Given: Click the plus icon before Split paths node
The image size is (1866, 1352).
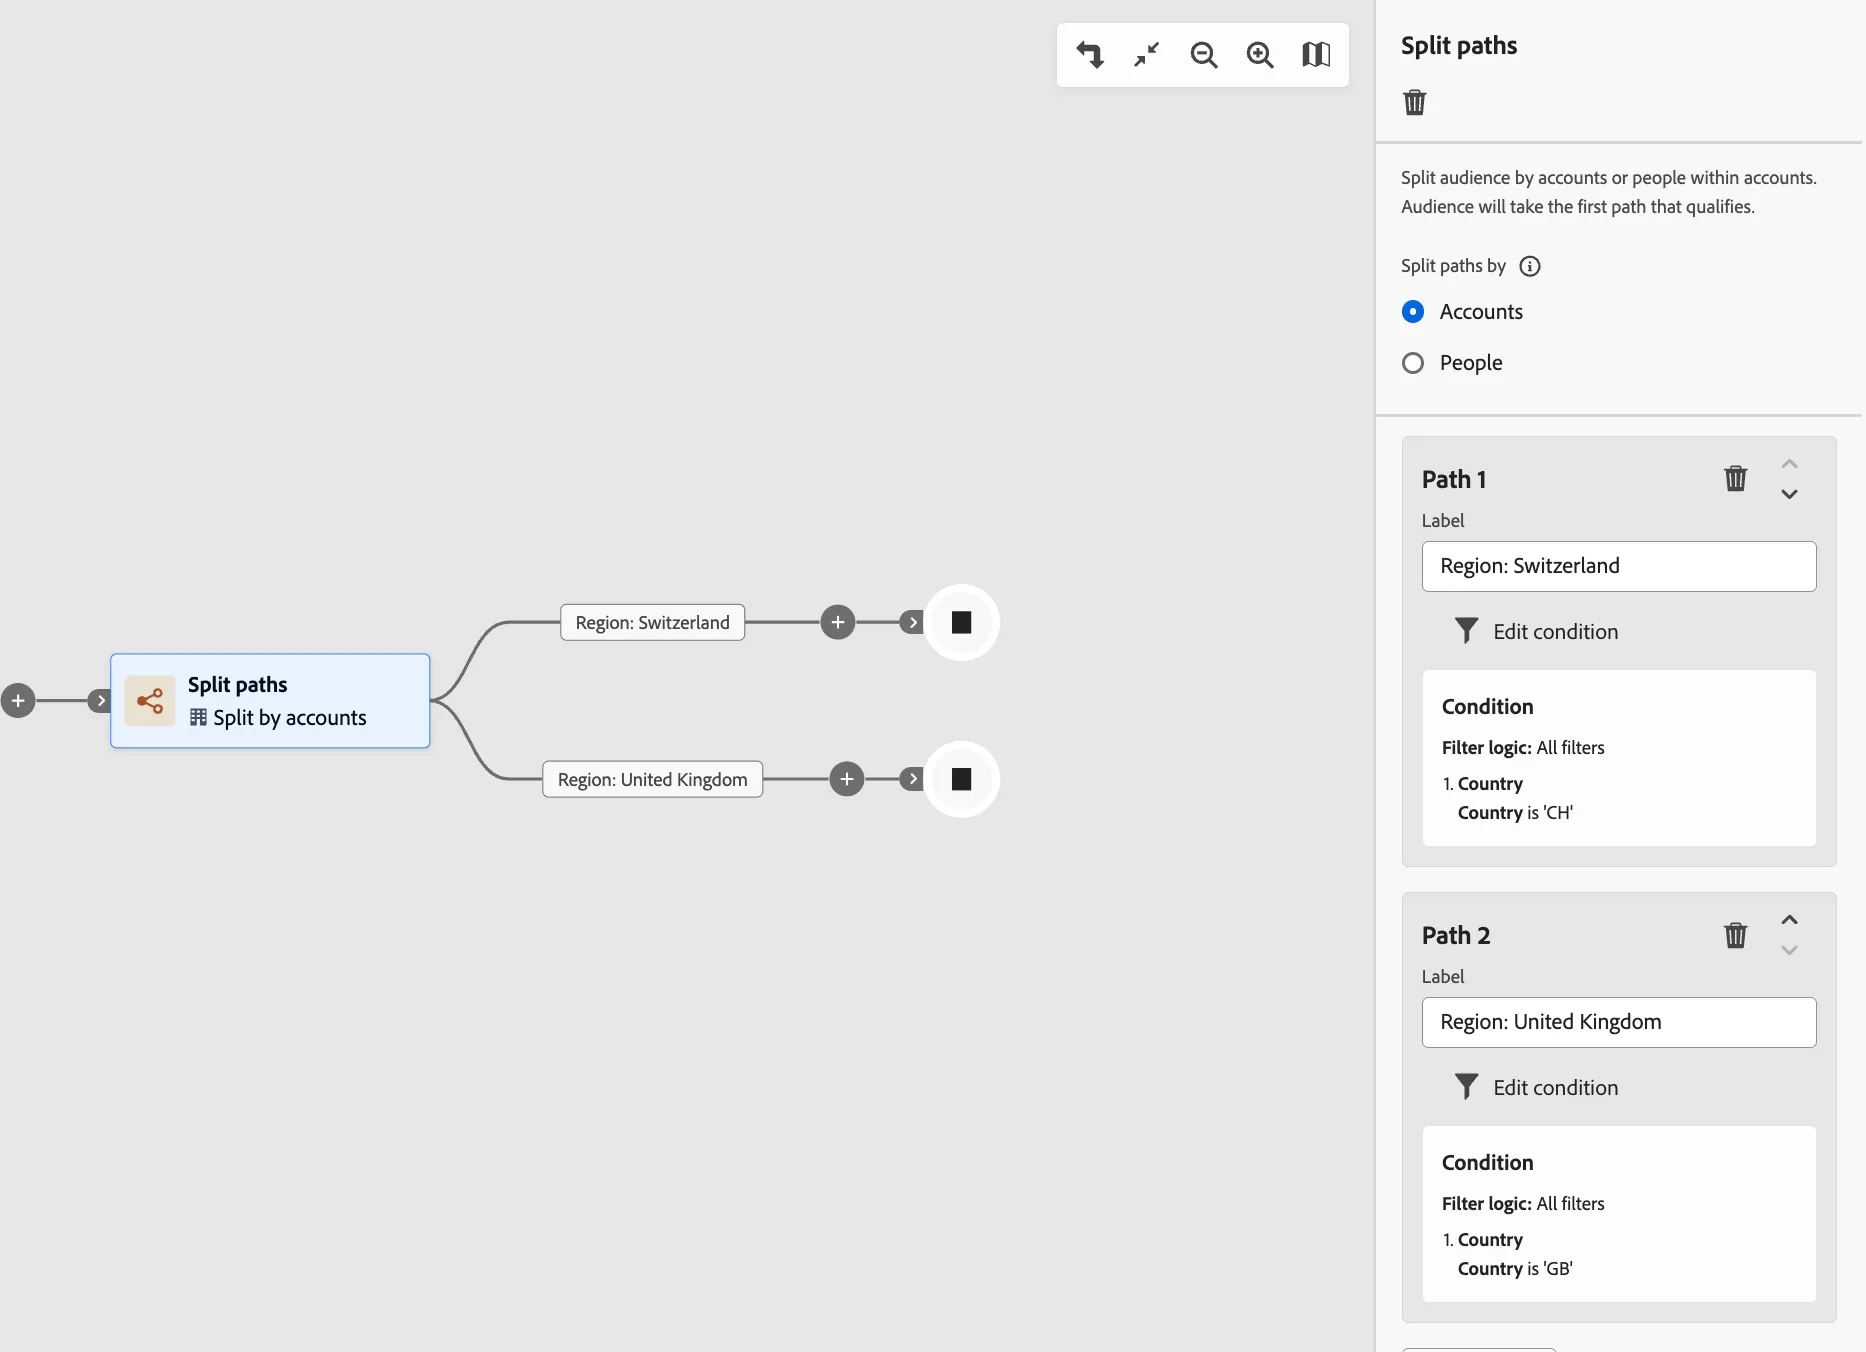Looking at the screenshot, I should [18, 701].
